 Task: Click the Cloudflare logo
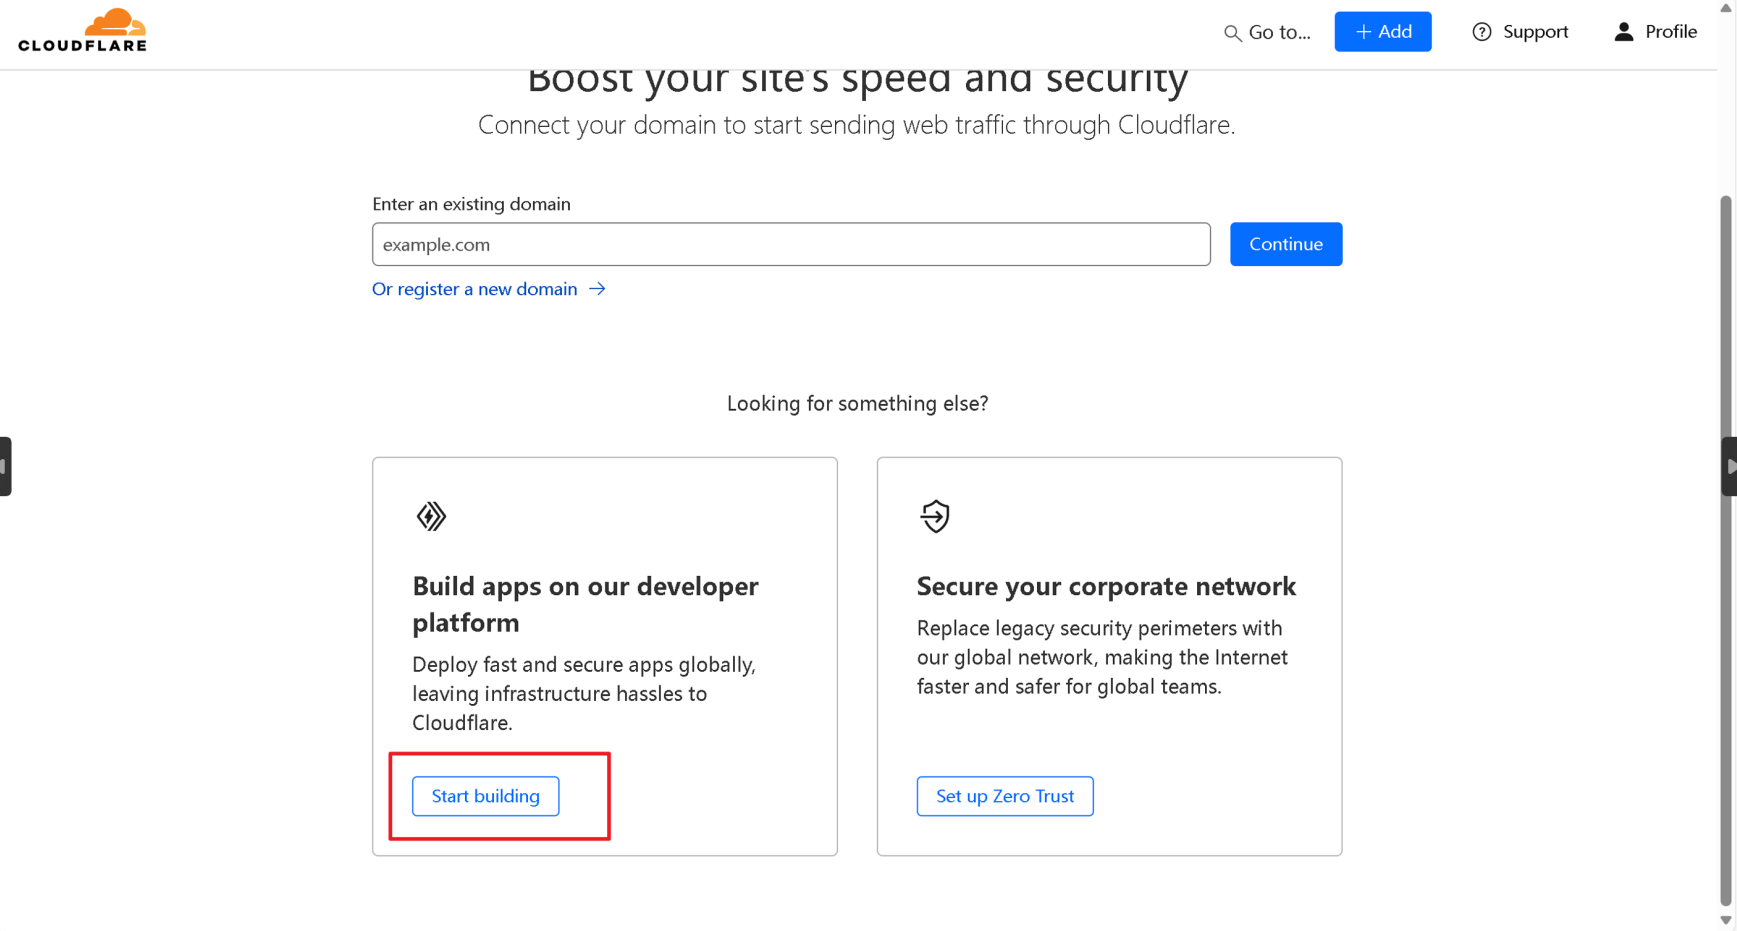pyautogui.click(x=82, y=30)
